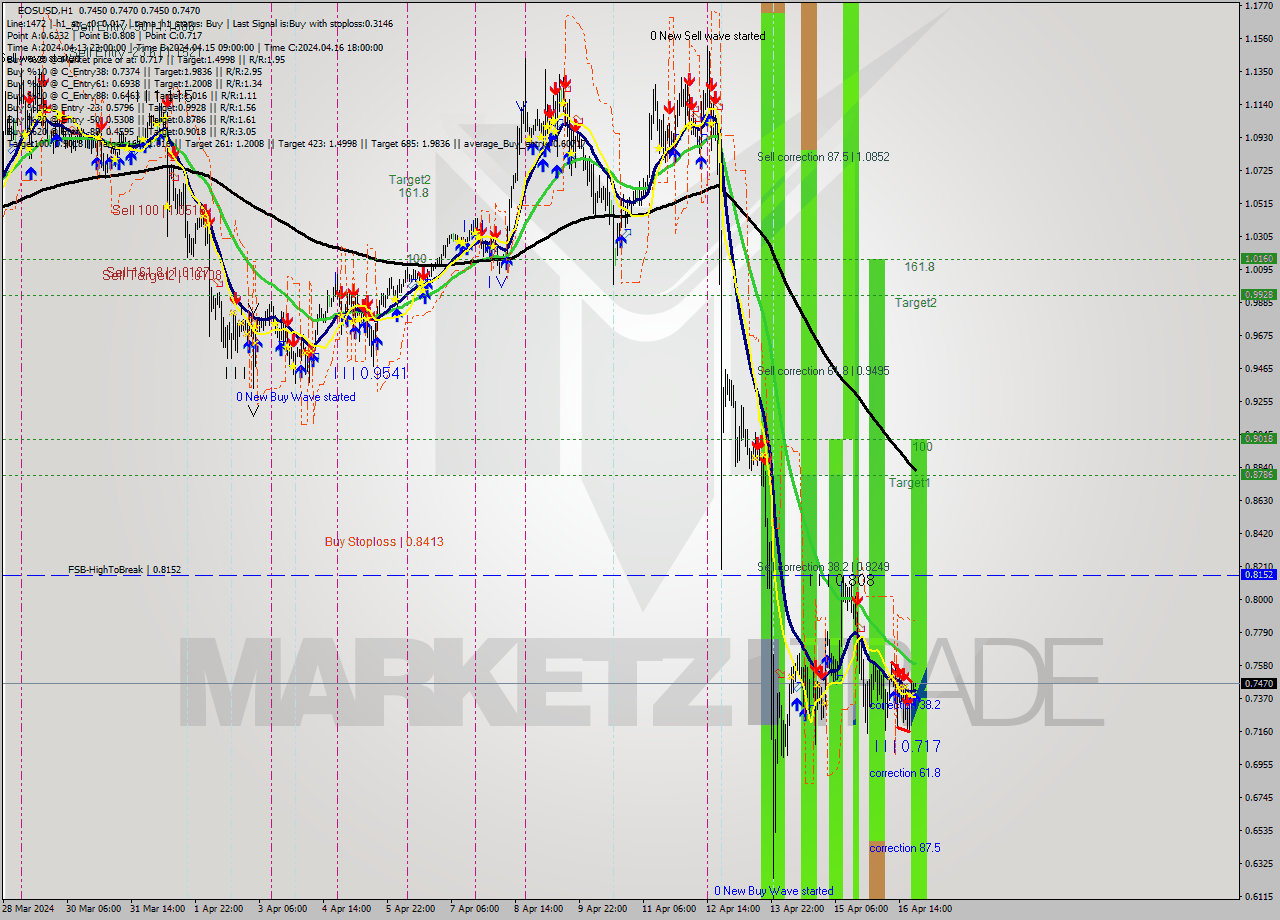Click 'Target2' label beside green bar at right
Screen dimensions: 1280x920
tap(916, 302)
